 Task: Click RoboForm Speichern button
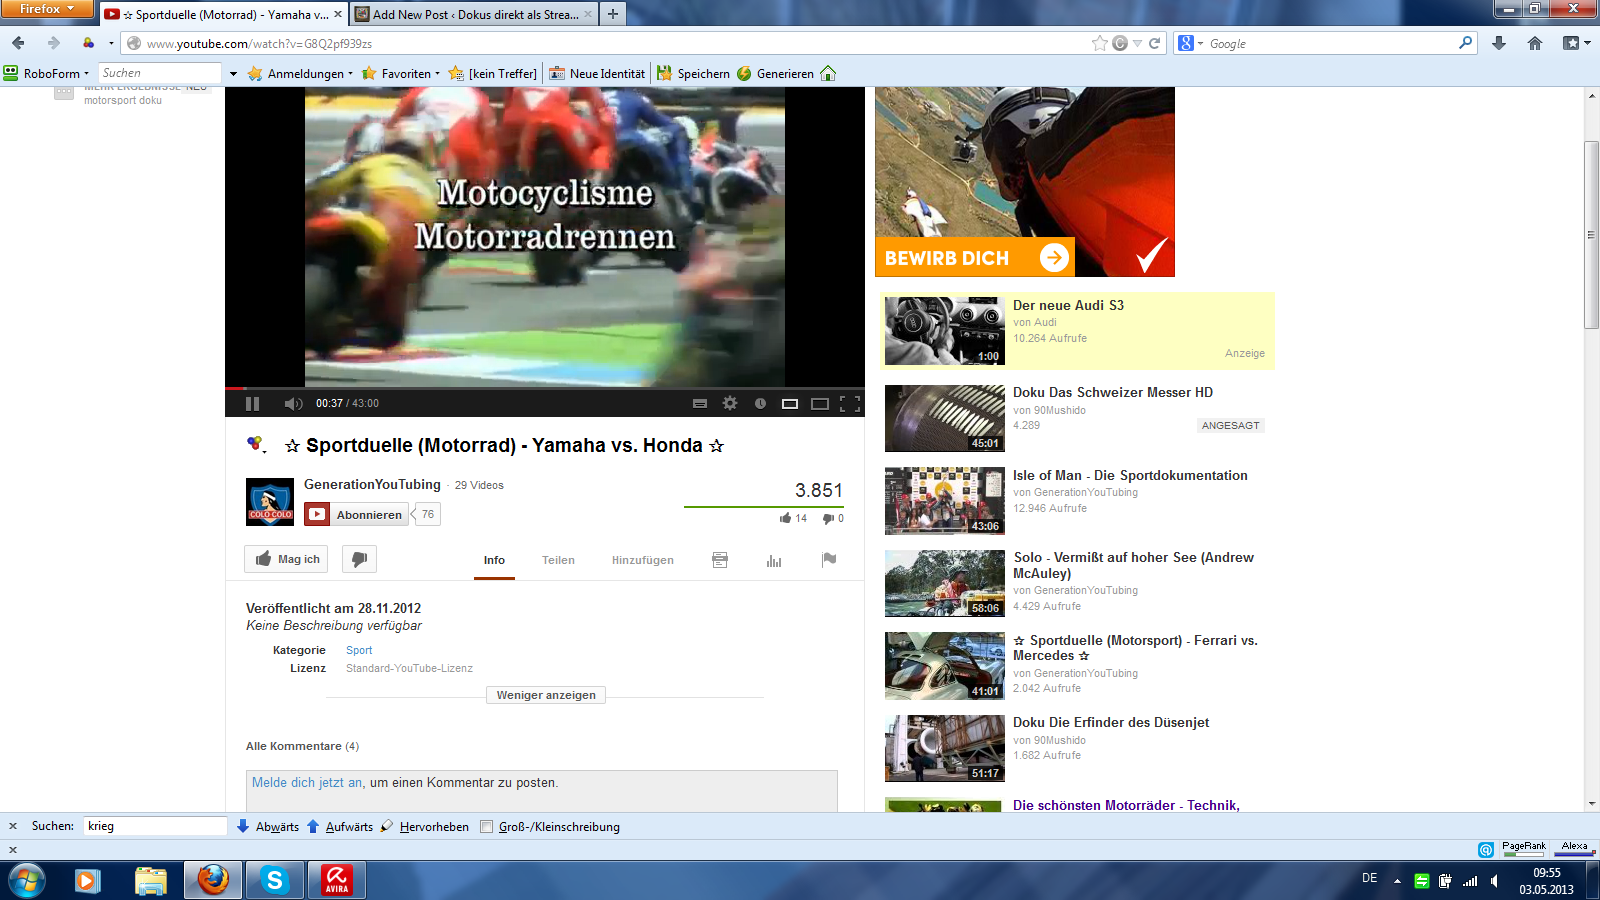coord(693,73)
